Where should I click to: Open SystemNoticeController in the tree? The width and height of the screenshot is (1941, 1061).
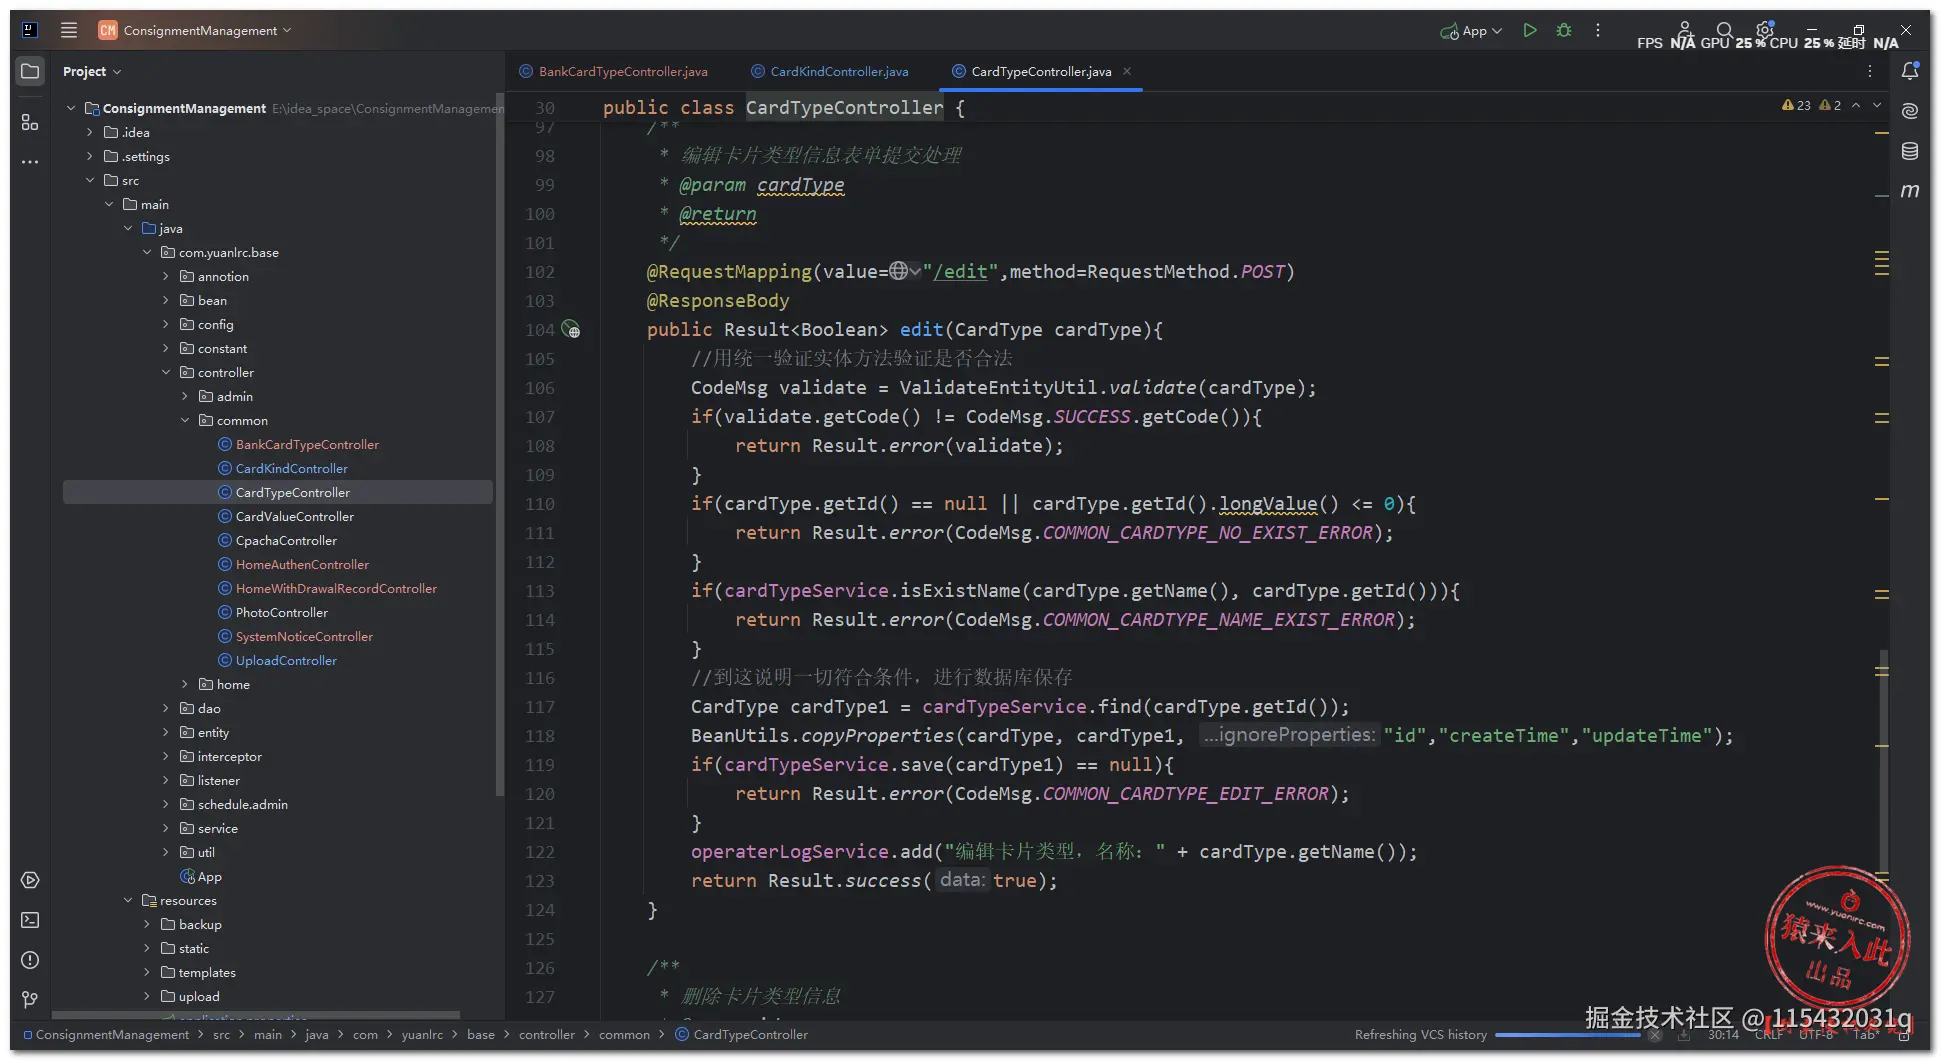[295, 636]
